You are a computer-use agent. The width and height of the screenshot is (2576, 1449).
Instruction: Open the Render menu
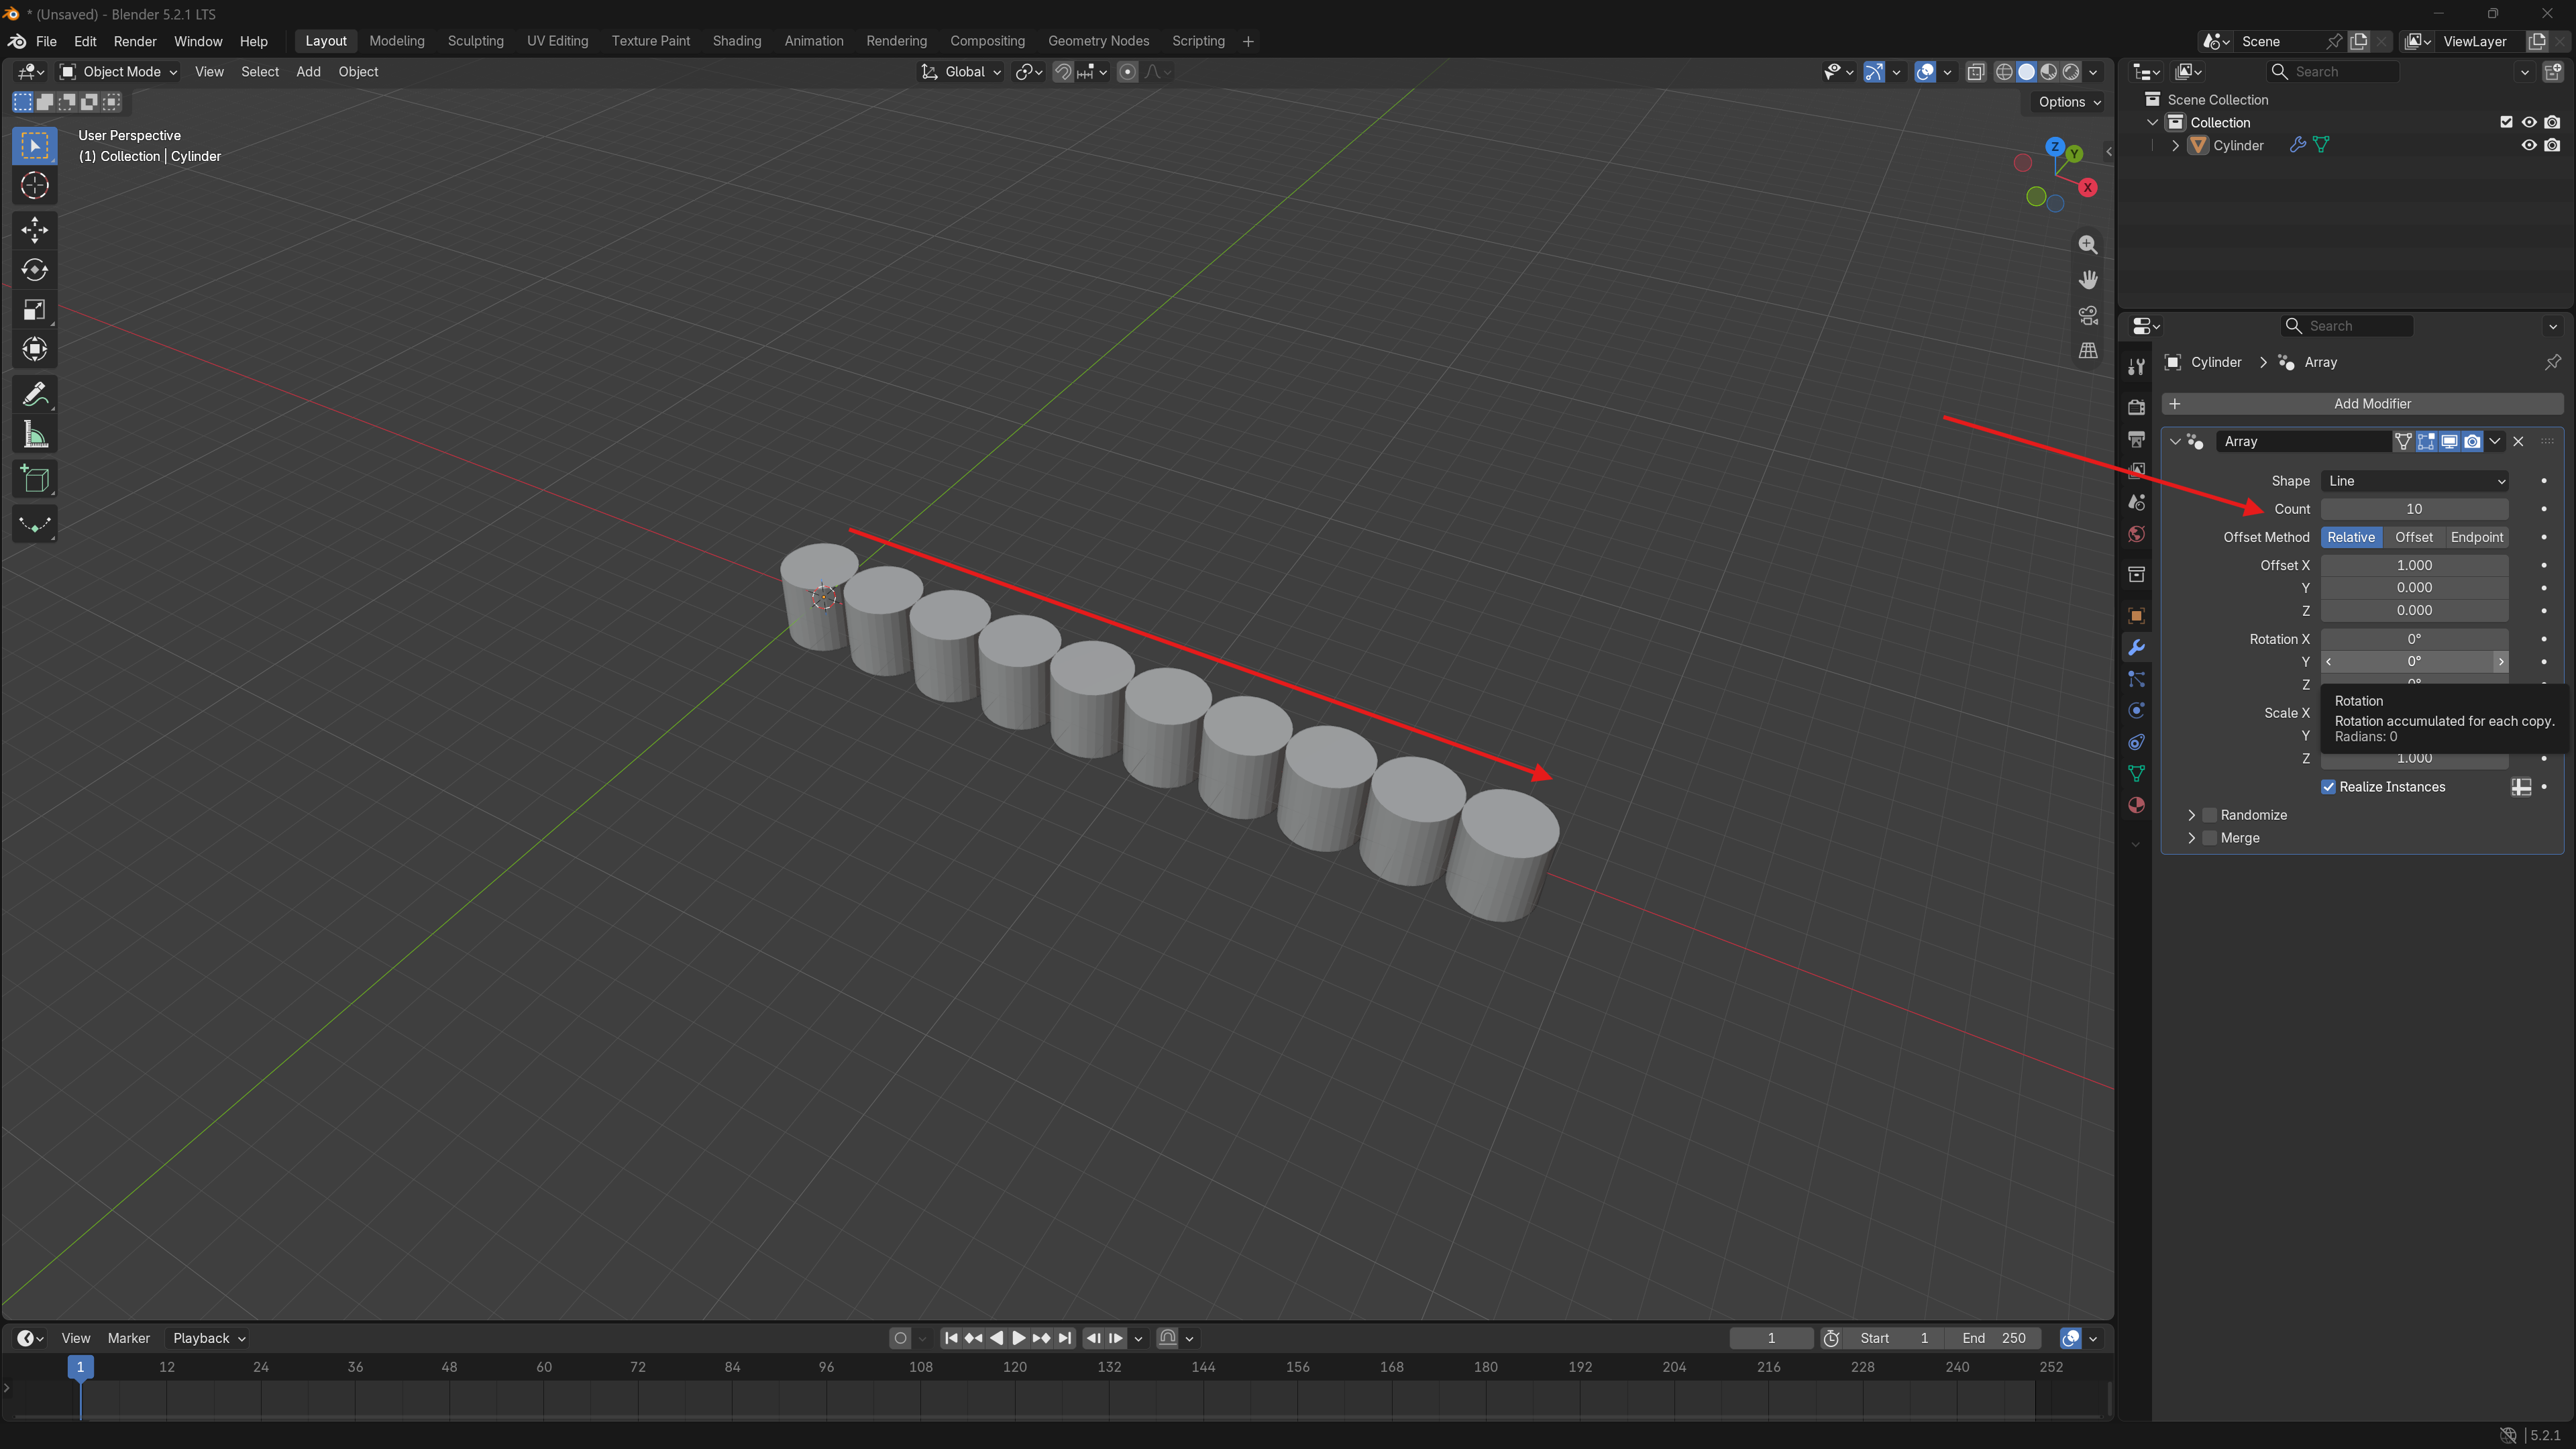[135, 41]
